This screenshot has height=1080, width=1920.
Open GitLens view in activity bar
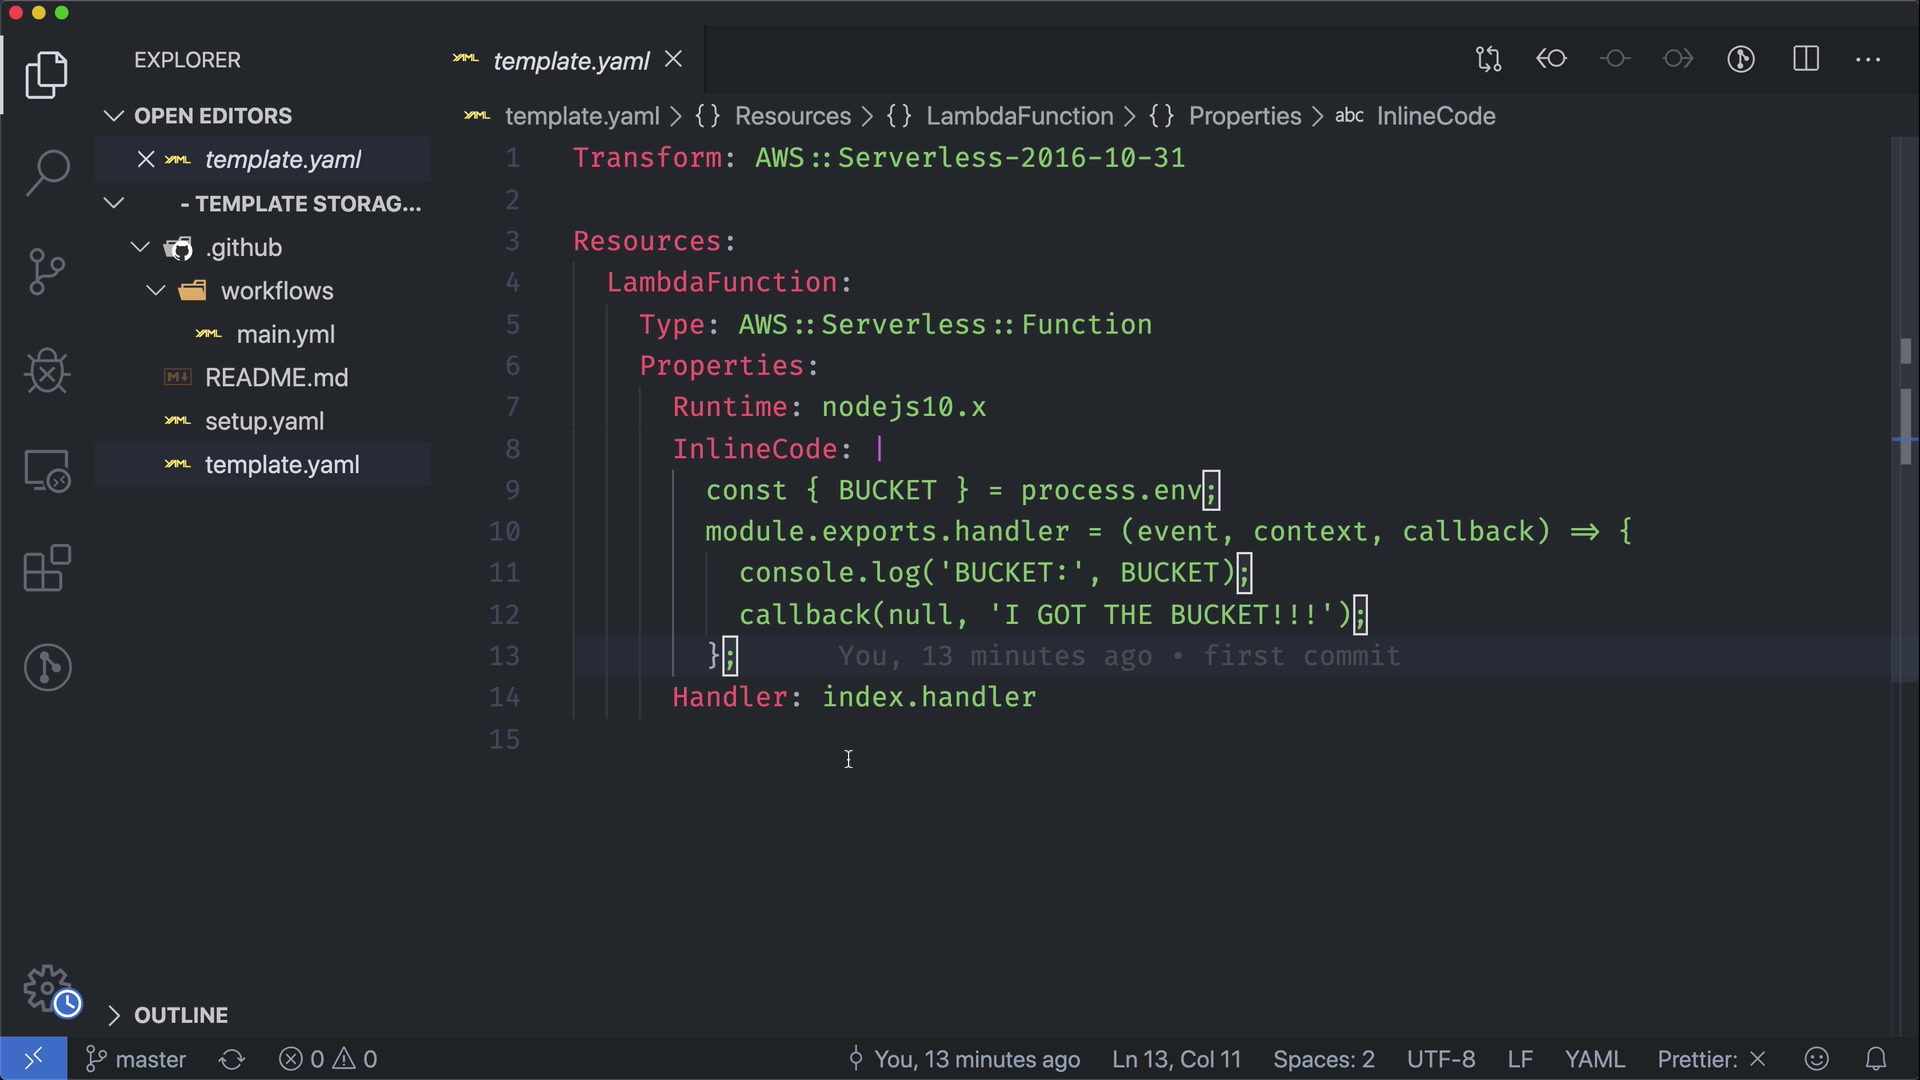pos(47,667)
